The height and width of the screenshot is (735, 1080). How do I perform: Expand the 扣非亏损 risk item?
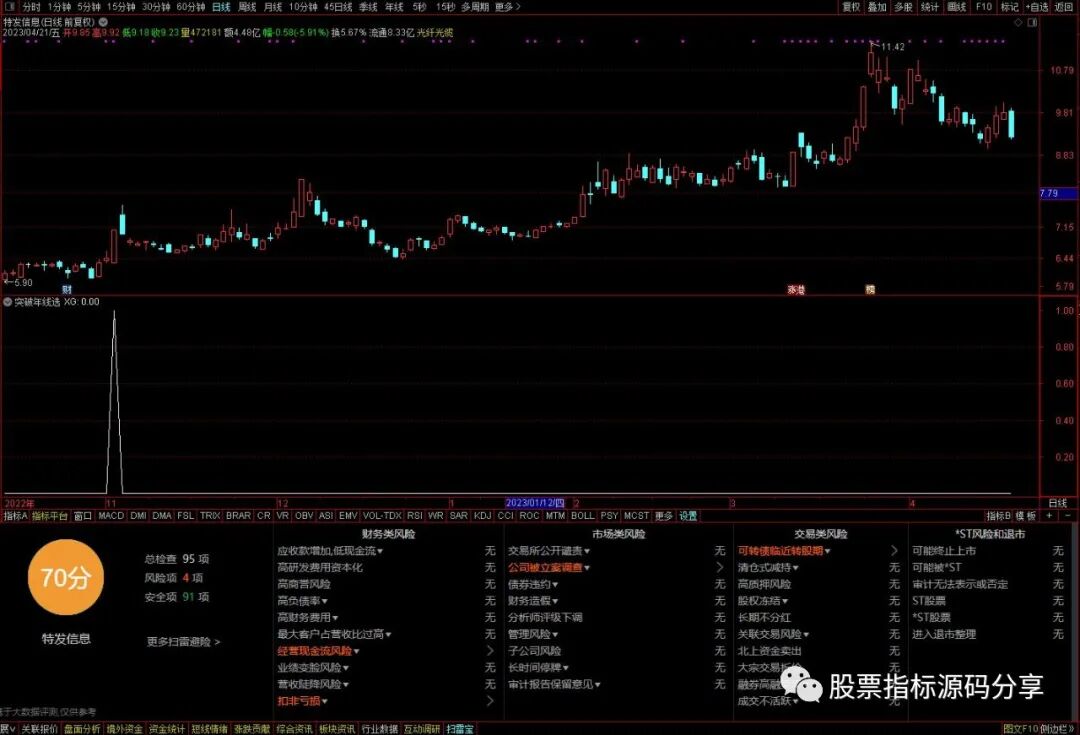pyautogui.click(x=302, y=701)
